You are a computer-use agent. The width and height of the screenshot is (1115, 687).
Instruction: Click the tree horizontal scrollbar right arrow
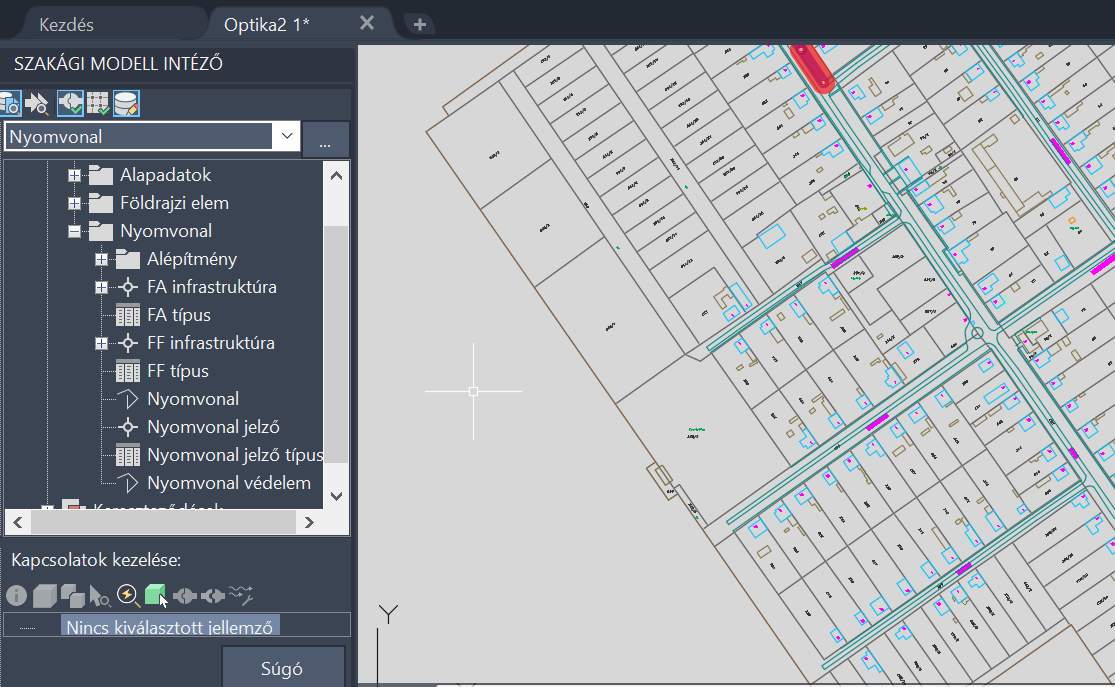(309, 523)
